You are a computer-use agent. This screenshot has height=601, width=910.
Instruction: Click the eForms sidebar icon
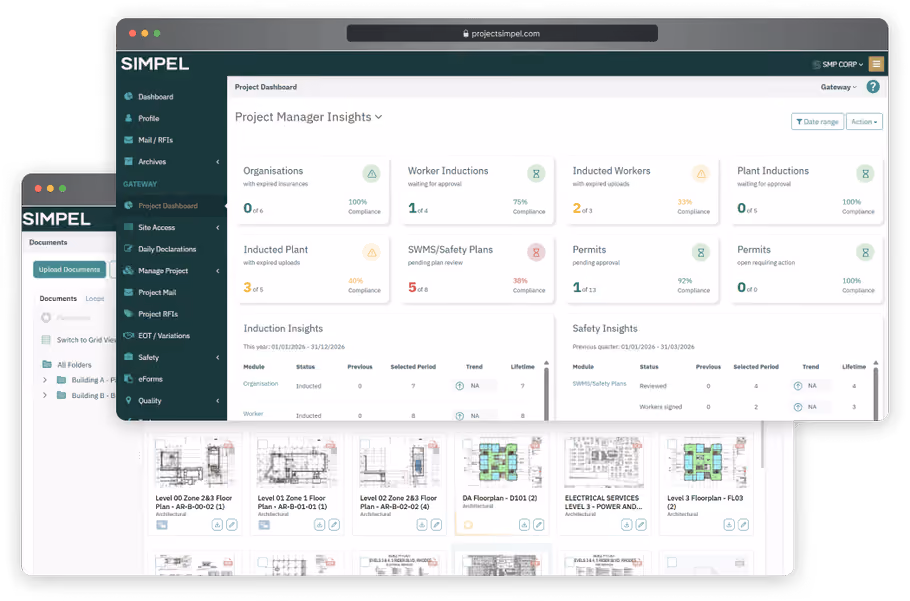point(128,379)
